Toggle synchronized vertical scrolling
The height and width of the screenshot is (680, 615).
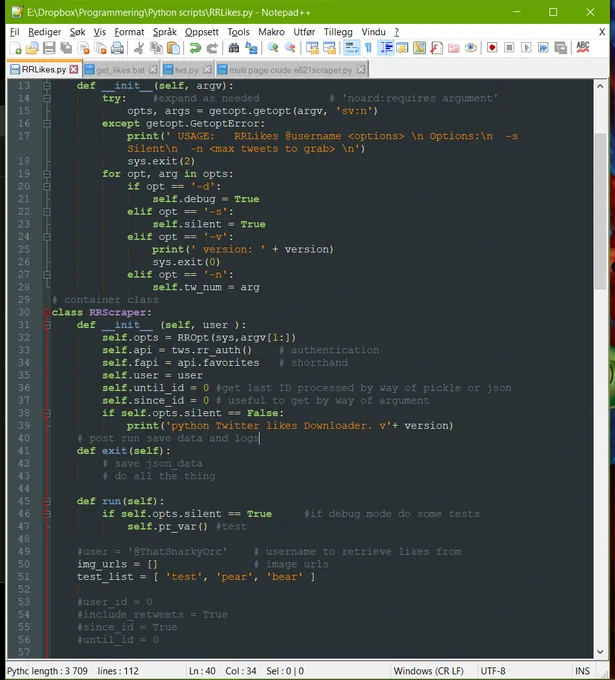pos(312,48)
